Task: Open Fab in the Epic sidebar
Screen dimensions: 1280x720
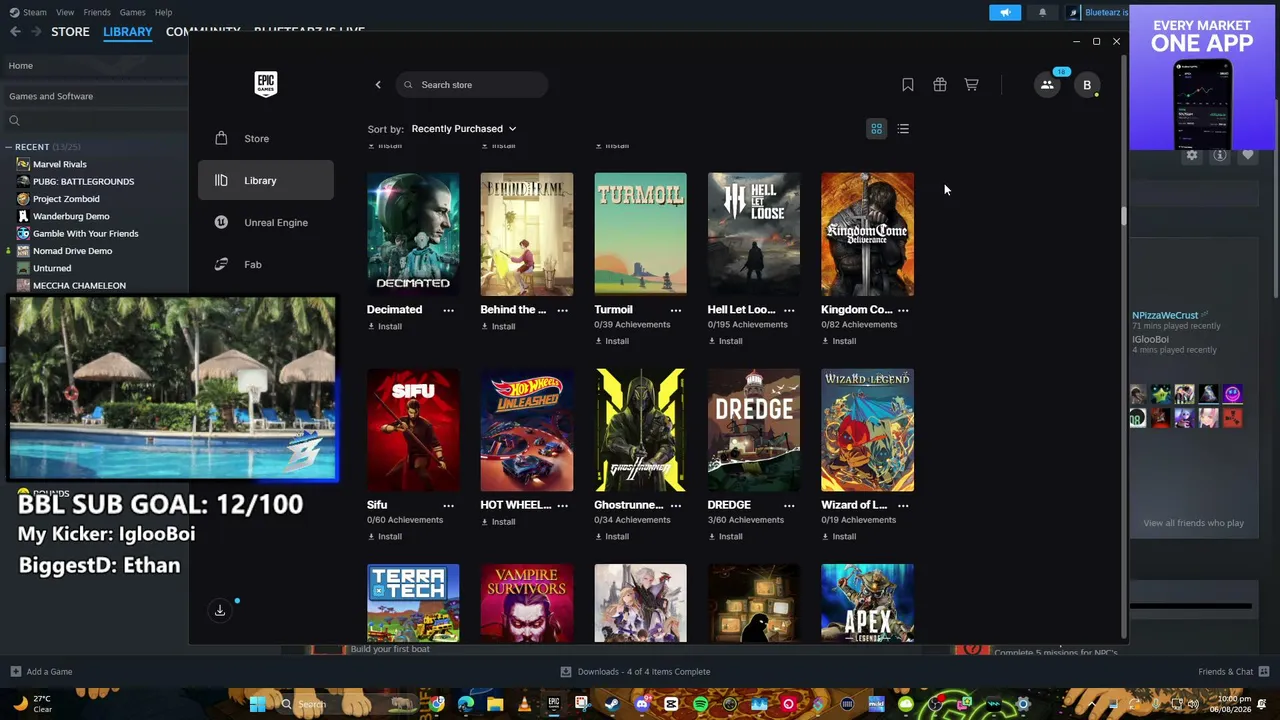Action: (x=266, y=264)
